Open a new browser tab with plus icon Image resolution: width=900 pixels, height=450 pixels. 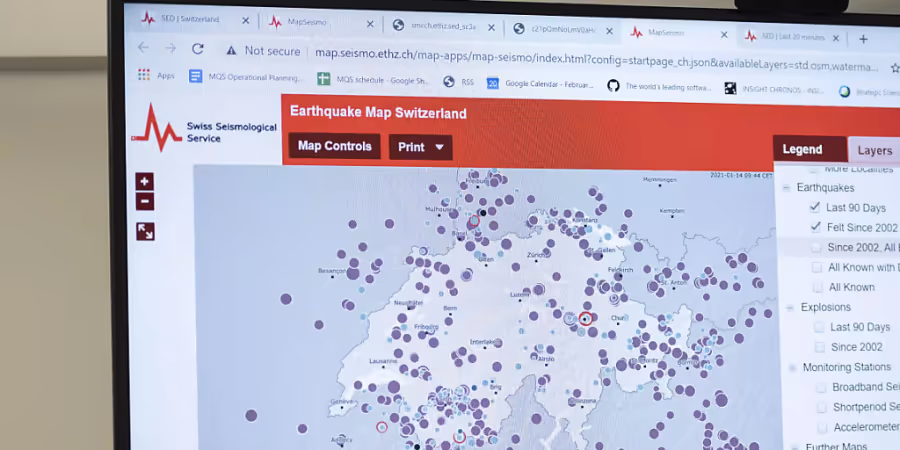pos(863,38)
